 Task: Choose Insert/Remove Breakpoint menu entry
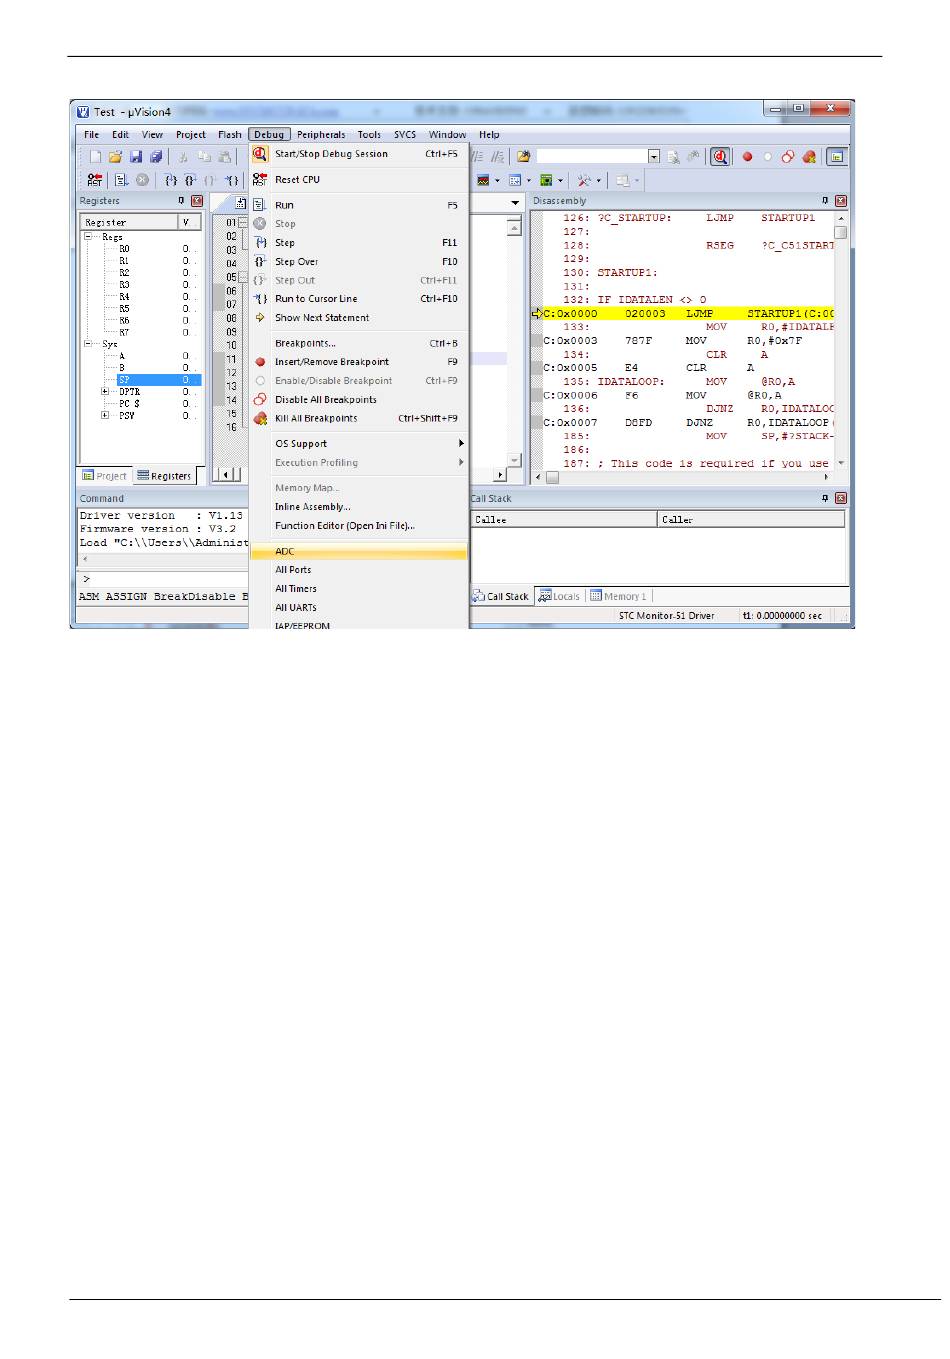coord(359,362)
